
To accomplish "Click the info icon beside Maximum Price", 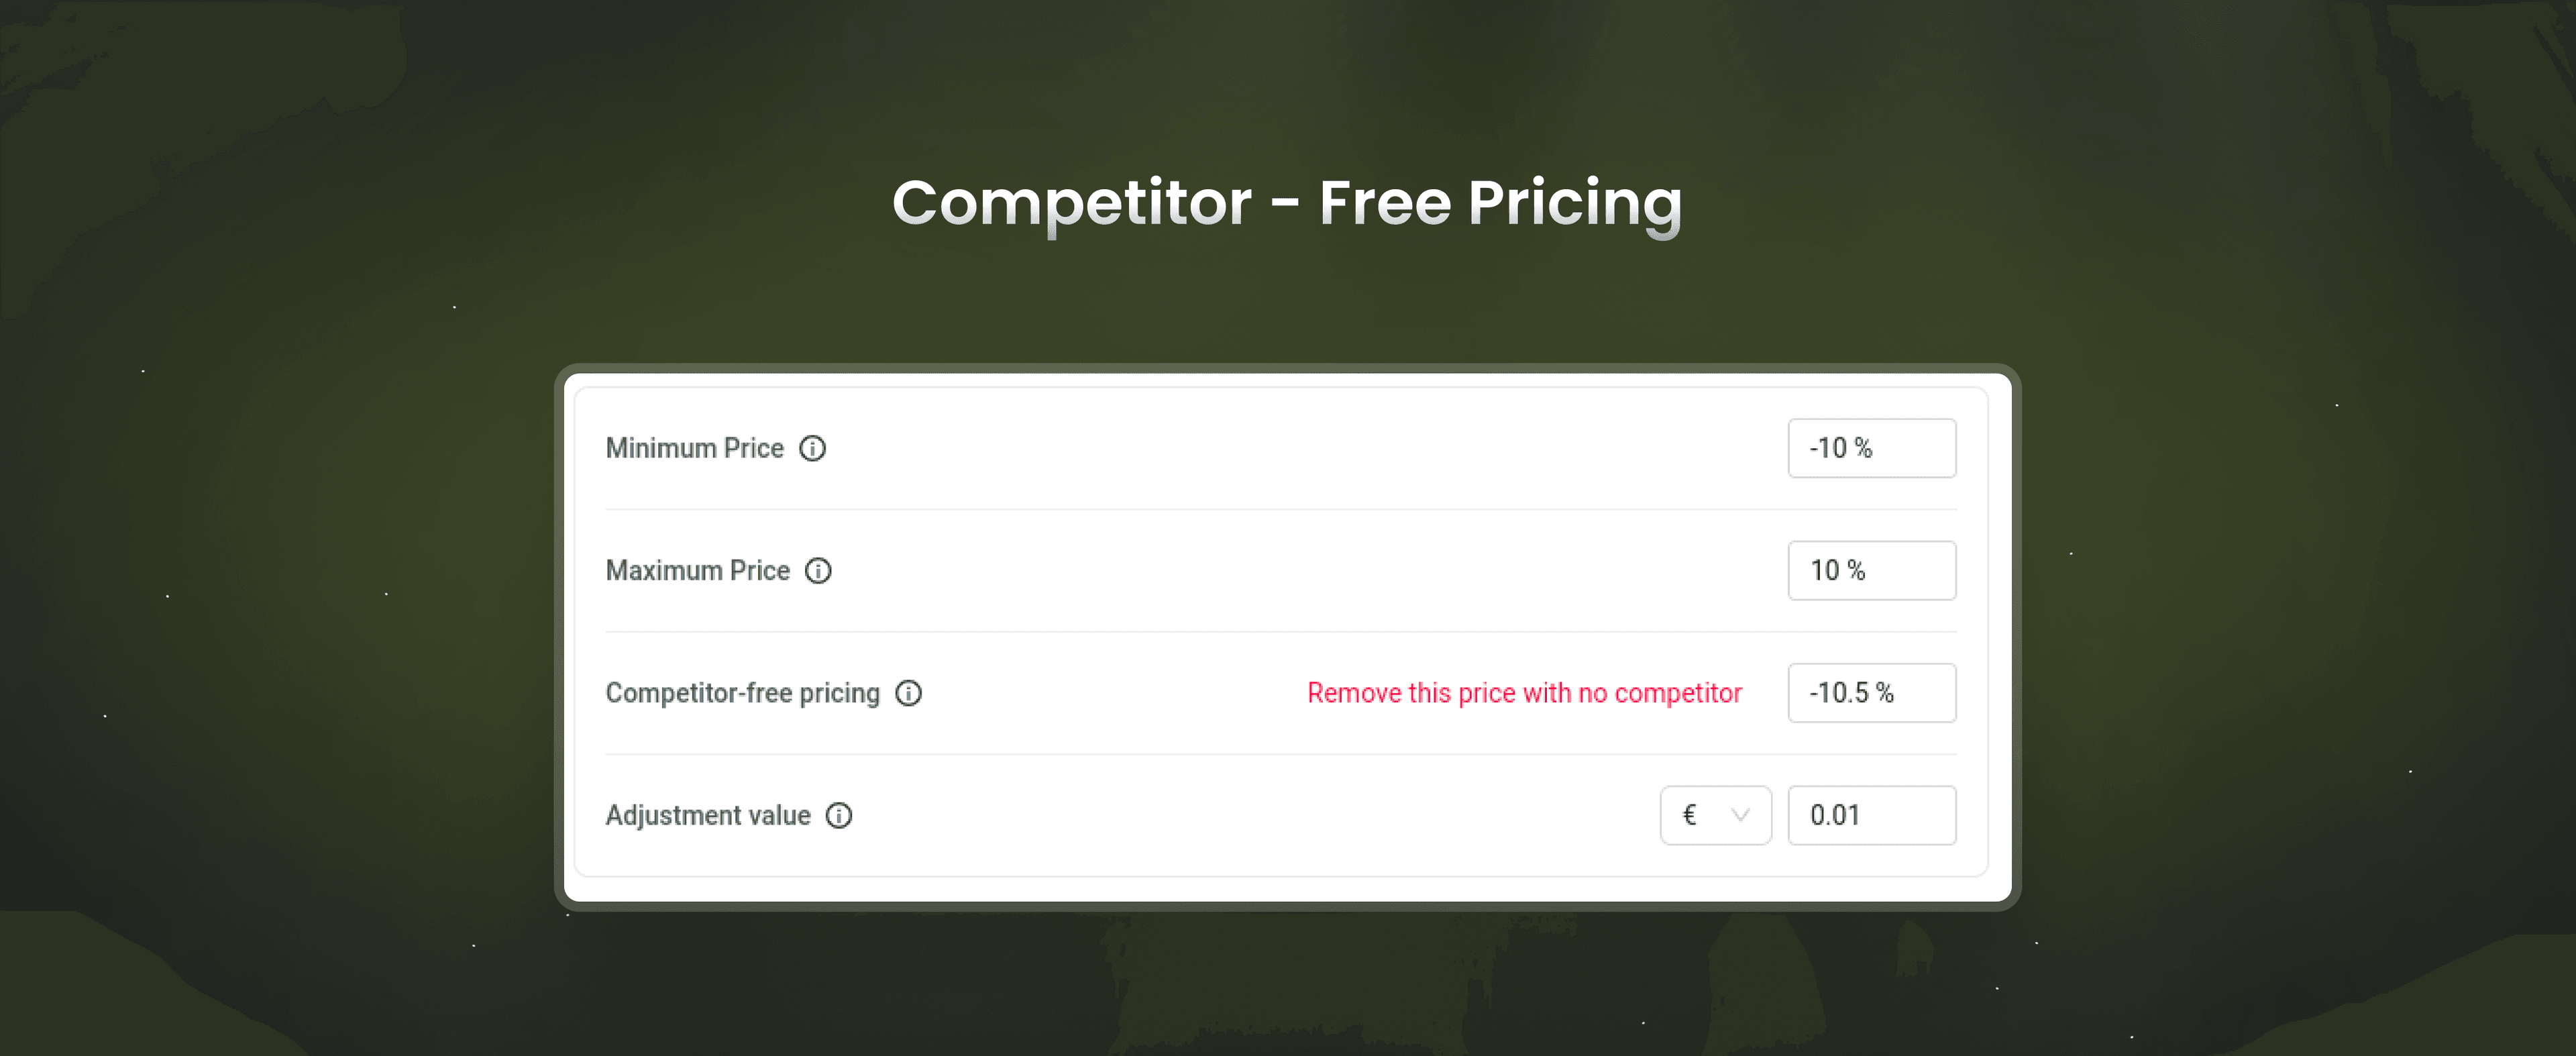I will (818, 571).
